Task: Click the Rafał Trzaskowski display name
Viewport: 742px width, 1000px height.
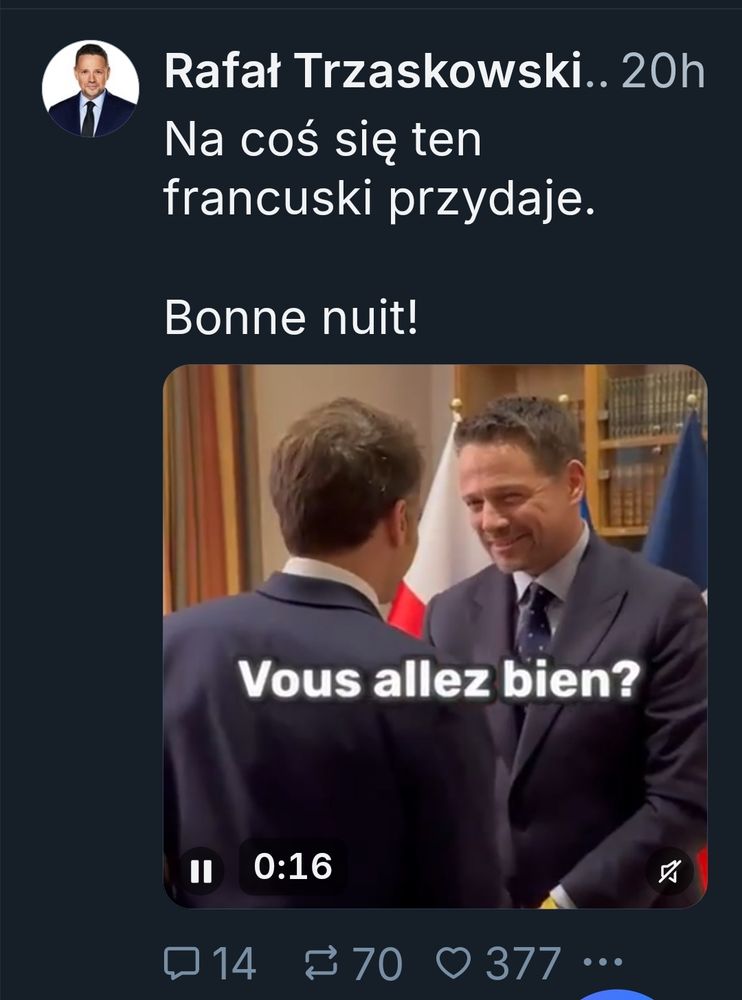Action: point(373,70)
